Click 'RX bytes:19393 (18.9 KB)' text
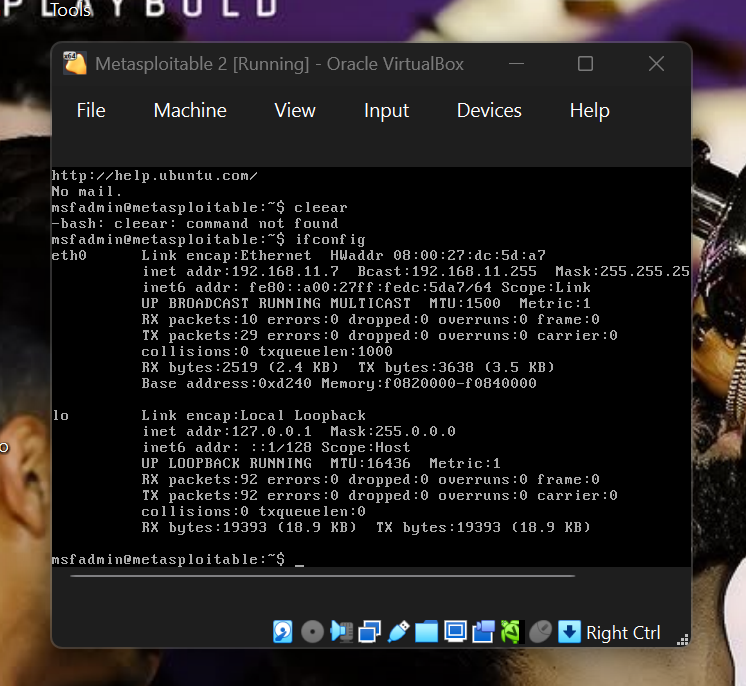The image size is (746, 686). click(249, 527)
